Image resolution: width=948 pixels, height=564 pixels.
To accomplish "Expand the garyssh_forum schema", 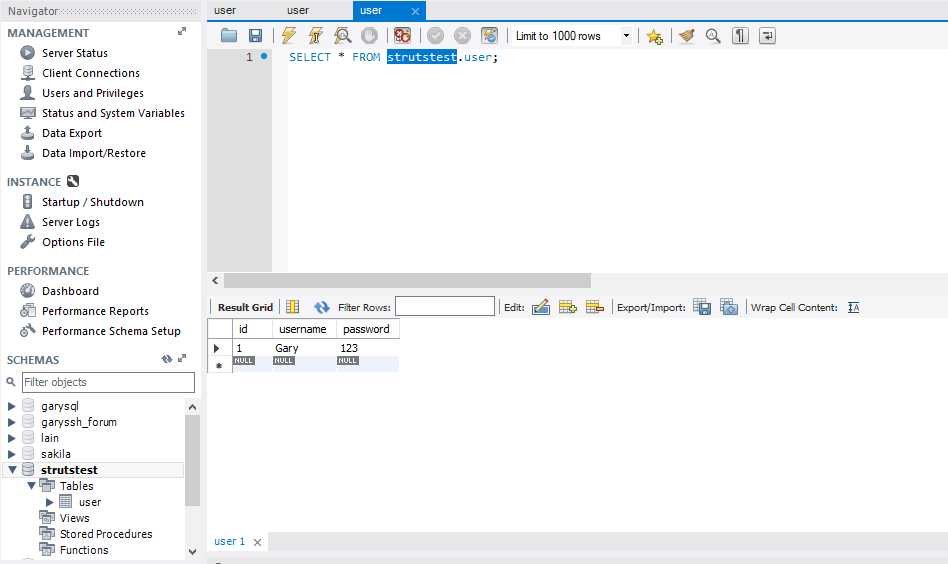I will pos(11,422).
